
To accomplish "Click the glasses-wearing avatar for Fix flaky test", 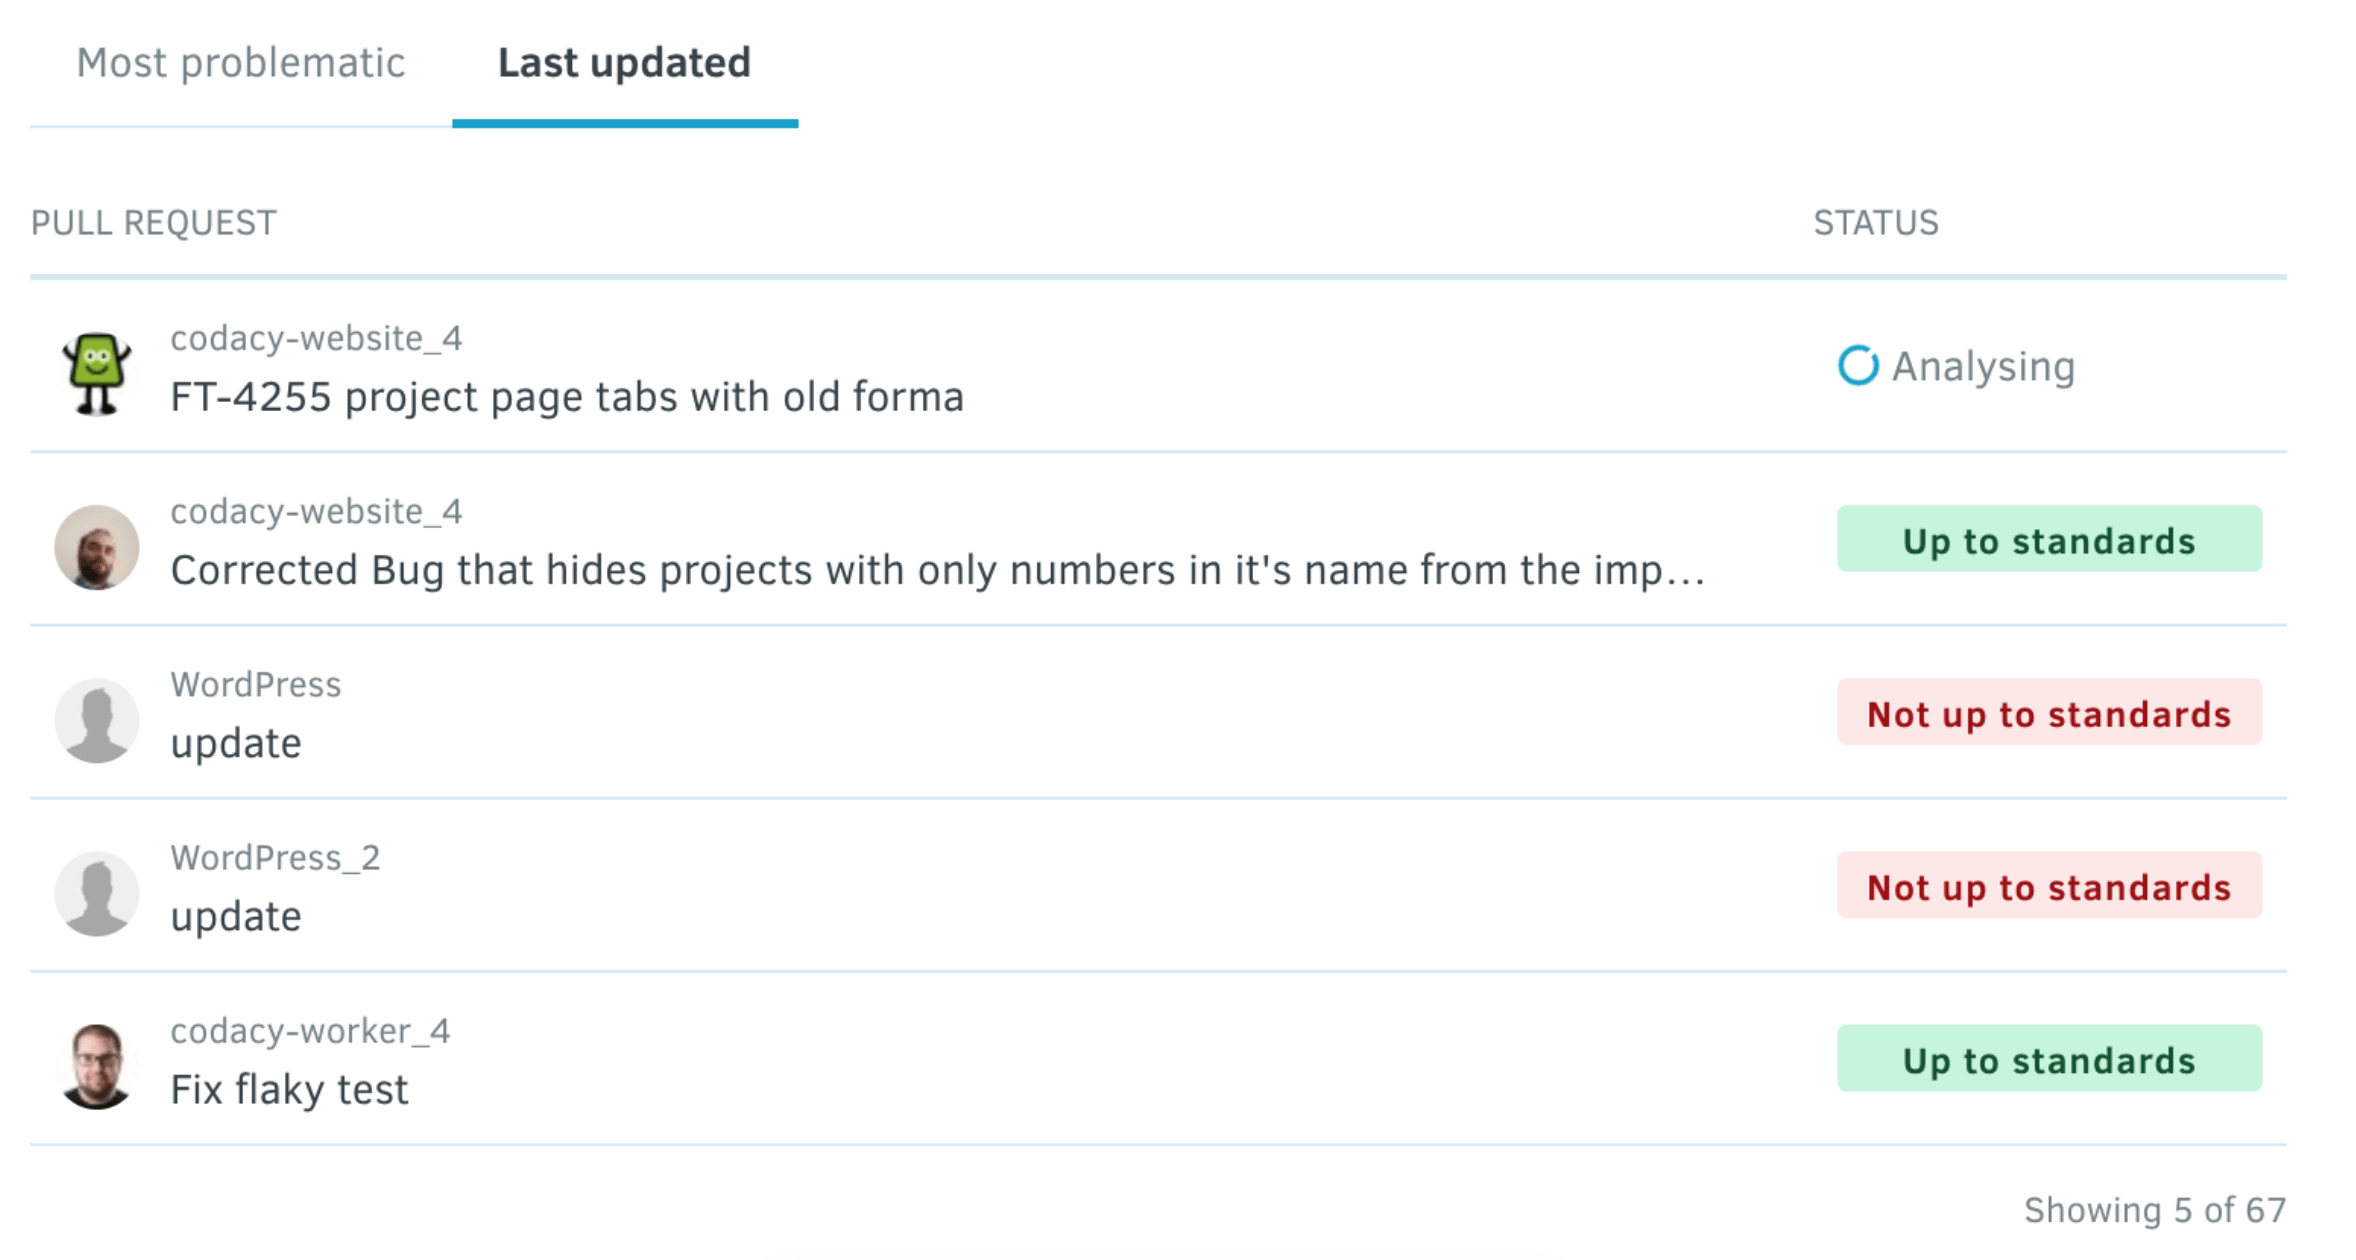I will (96, 1066).
